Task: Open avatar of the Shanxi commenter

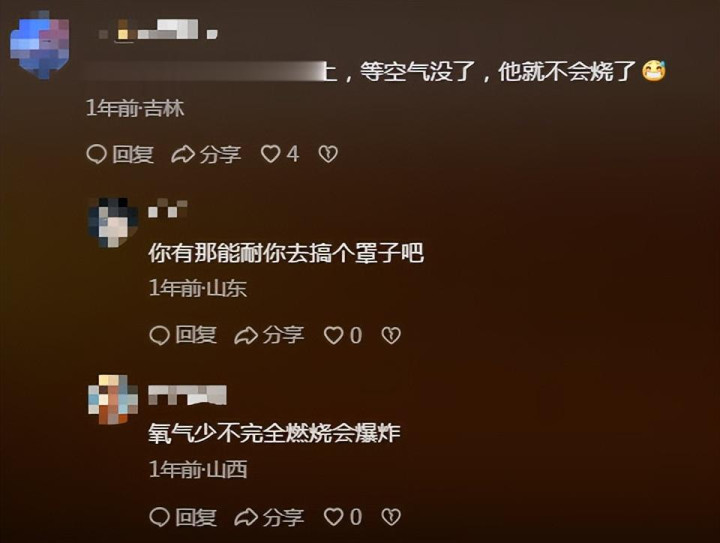Action: point(113,400)
